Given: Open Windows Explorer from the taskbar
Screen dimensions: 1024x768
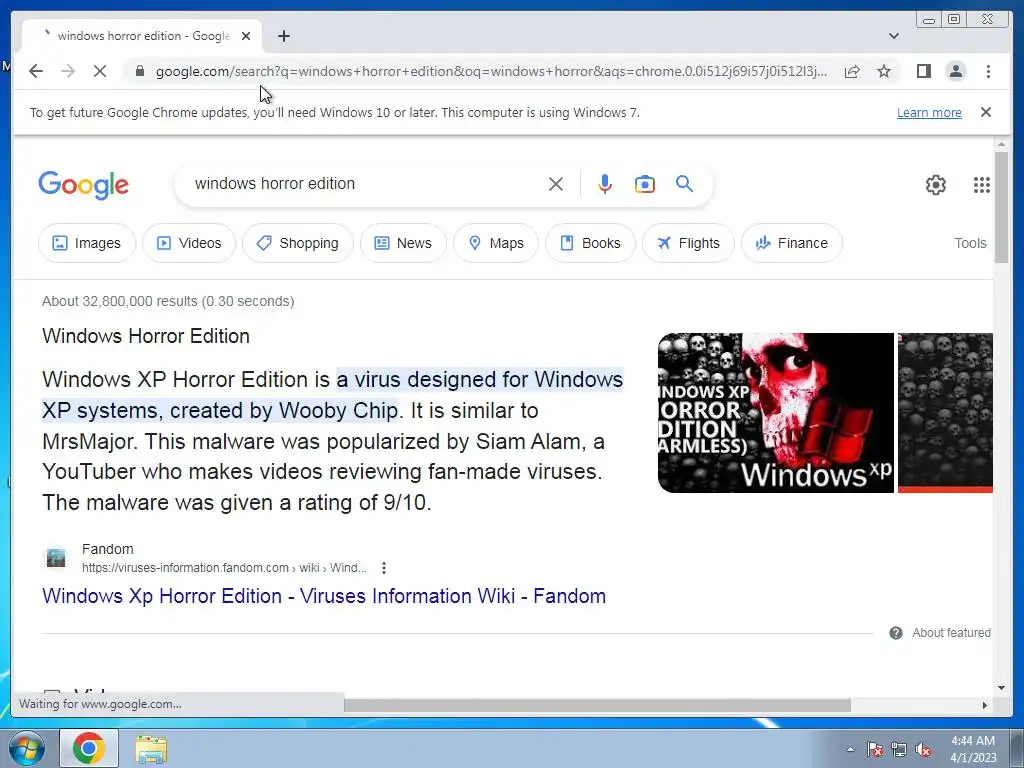Looking at the screenshot, I should coord(151,749).
